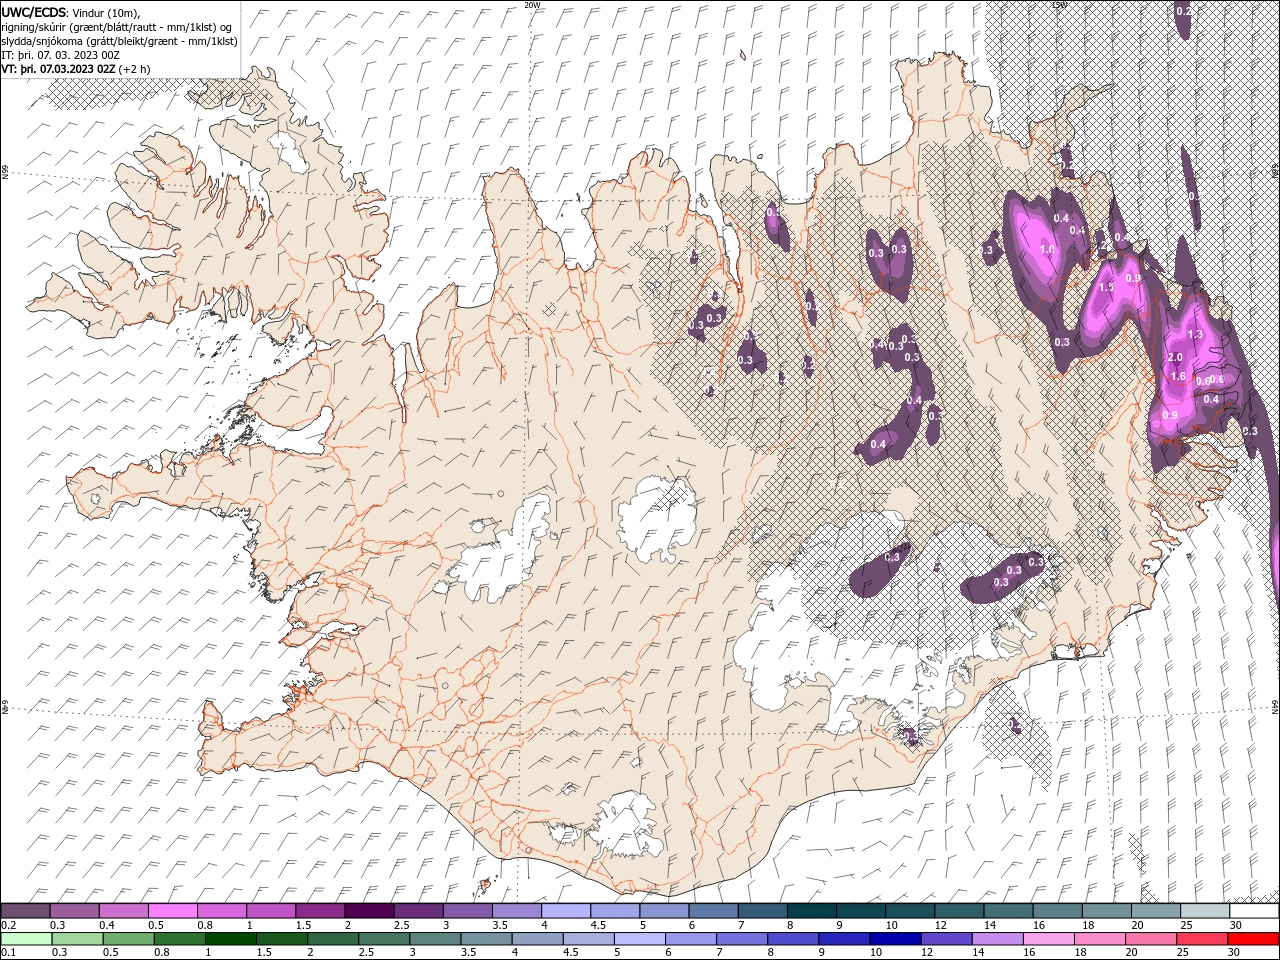Click the '2.0' precipitation value on the map
This screenshot has width=1280, height=960.
click(1175, 357)
